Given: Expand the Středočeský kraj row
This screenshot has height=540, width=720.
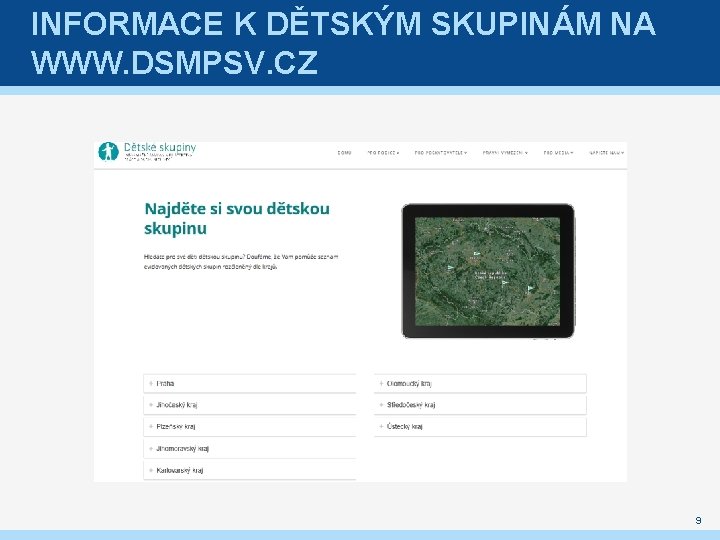Looking at the screenshot, I should coord(480,405).
